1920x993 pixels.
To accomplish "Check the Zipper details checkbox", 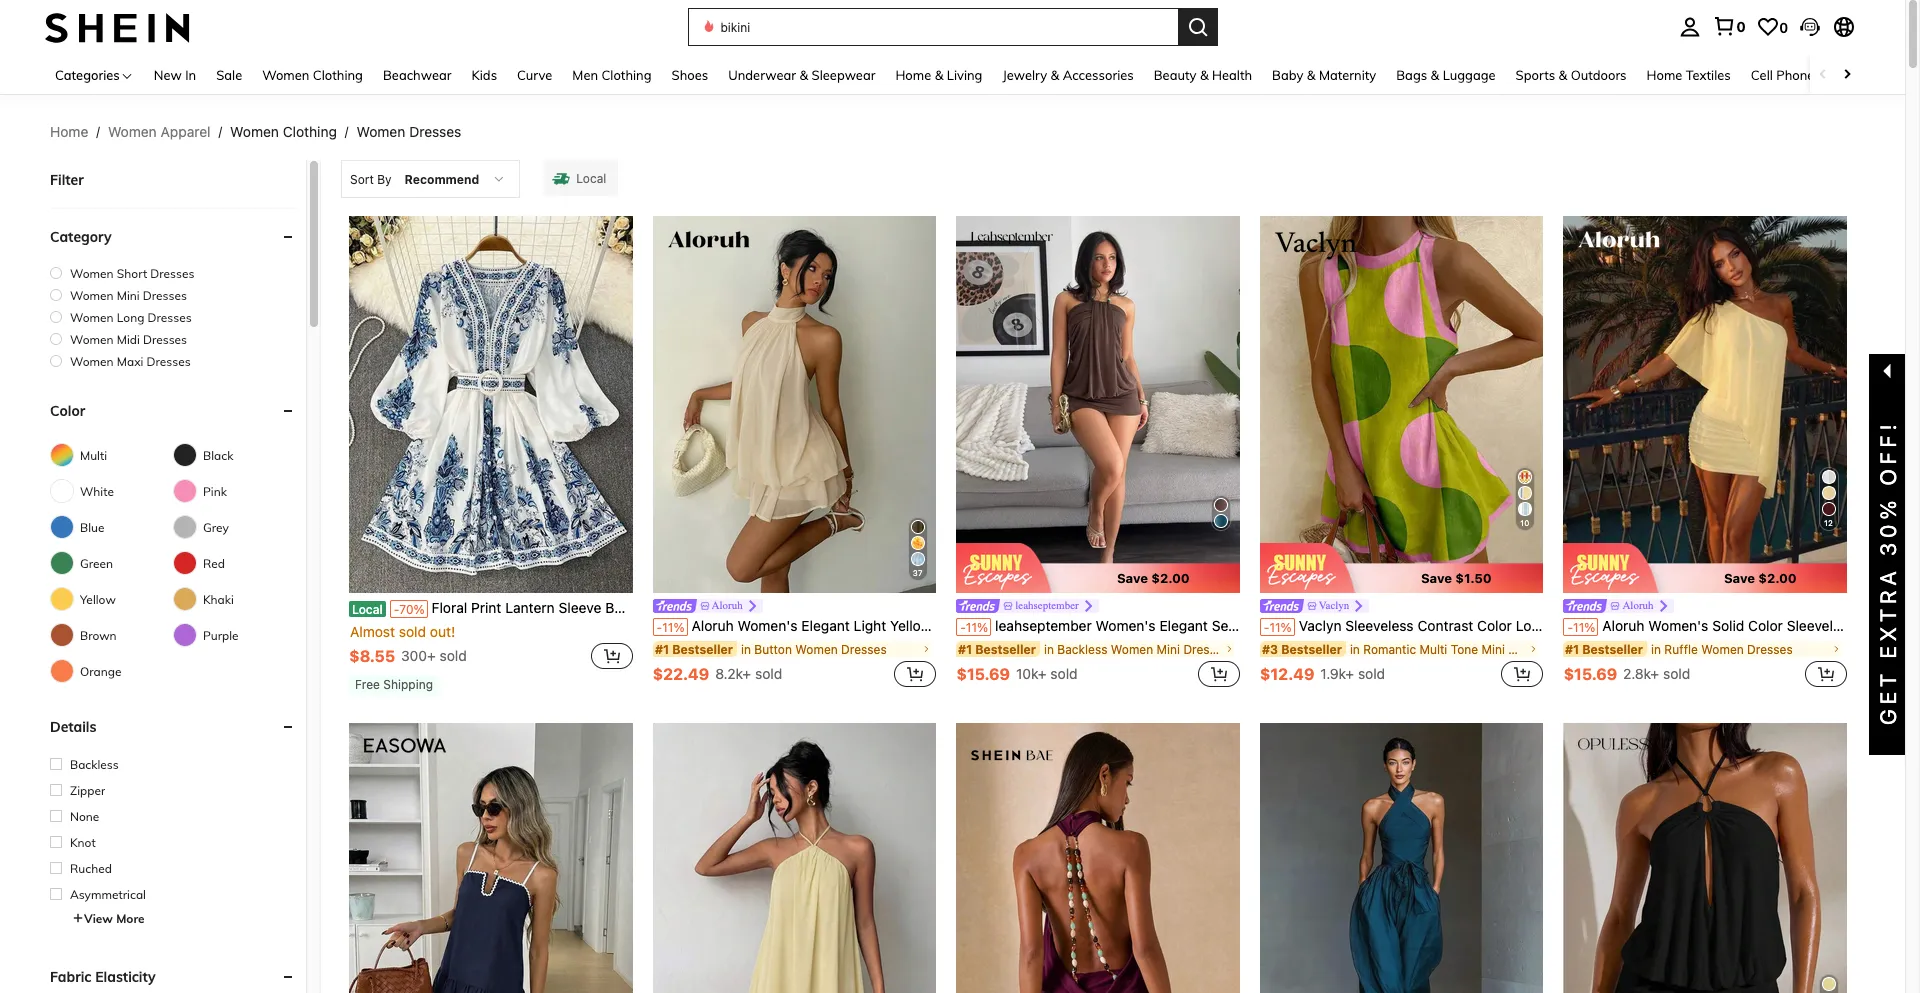I will tap(56, 790).
